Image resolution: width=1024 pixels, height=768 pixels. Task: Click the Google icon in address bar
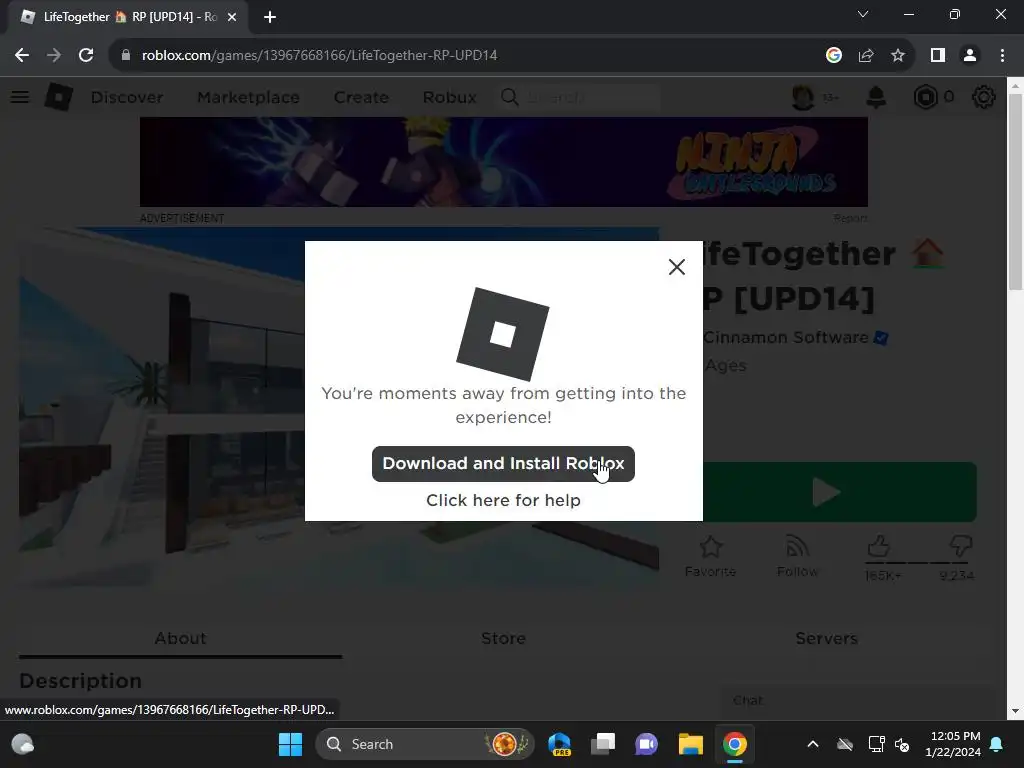point(833,56)
